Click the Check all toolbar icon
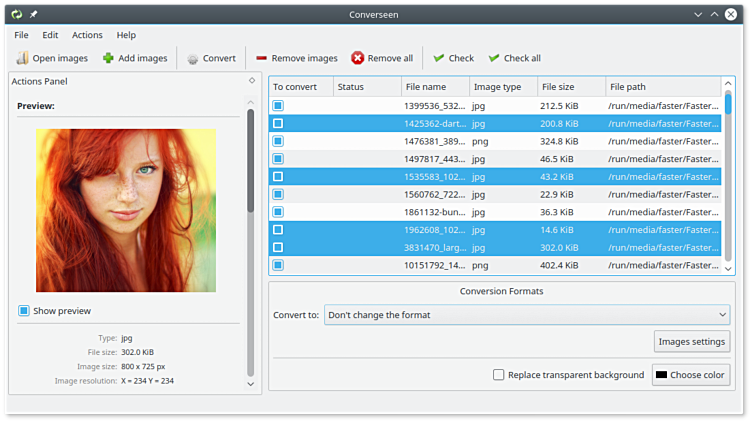 [494, 58]
